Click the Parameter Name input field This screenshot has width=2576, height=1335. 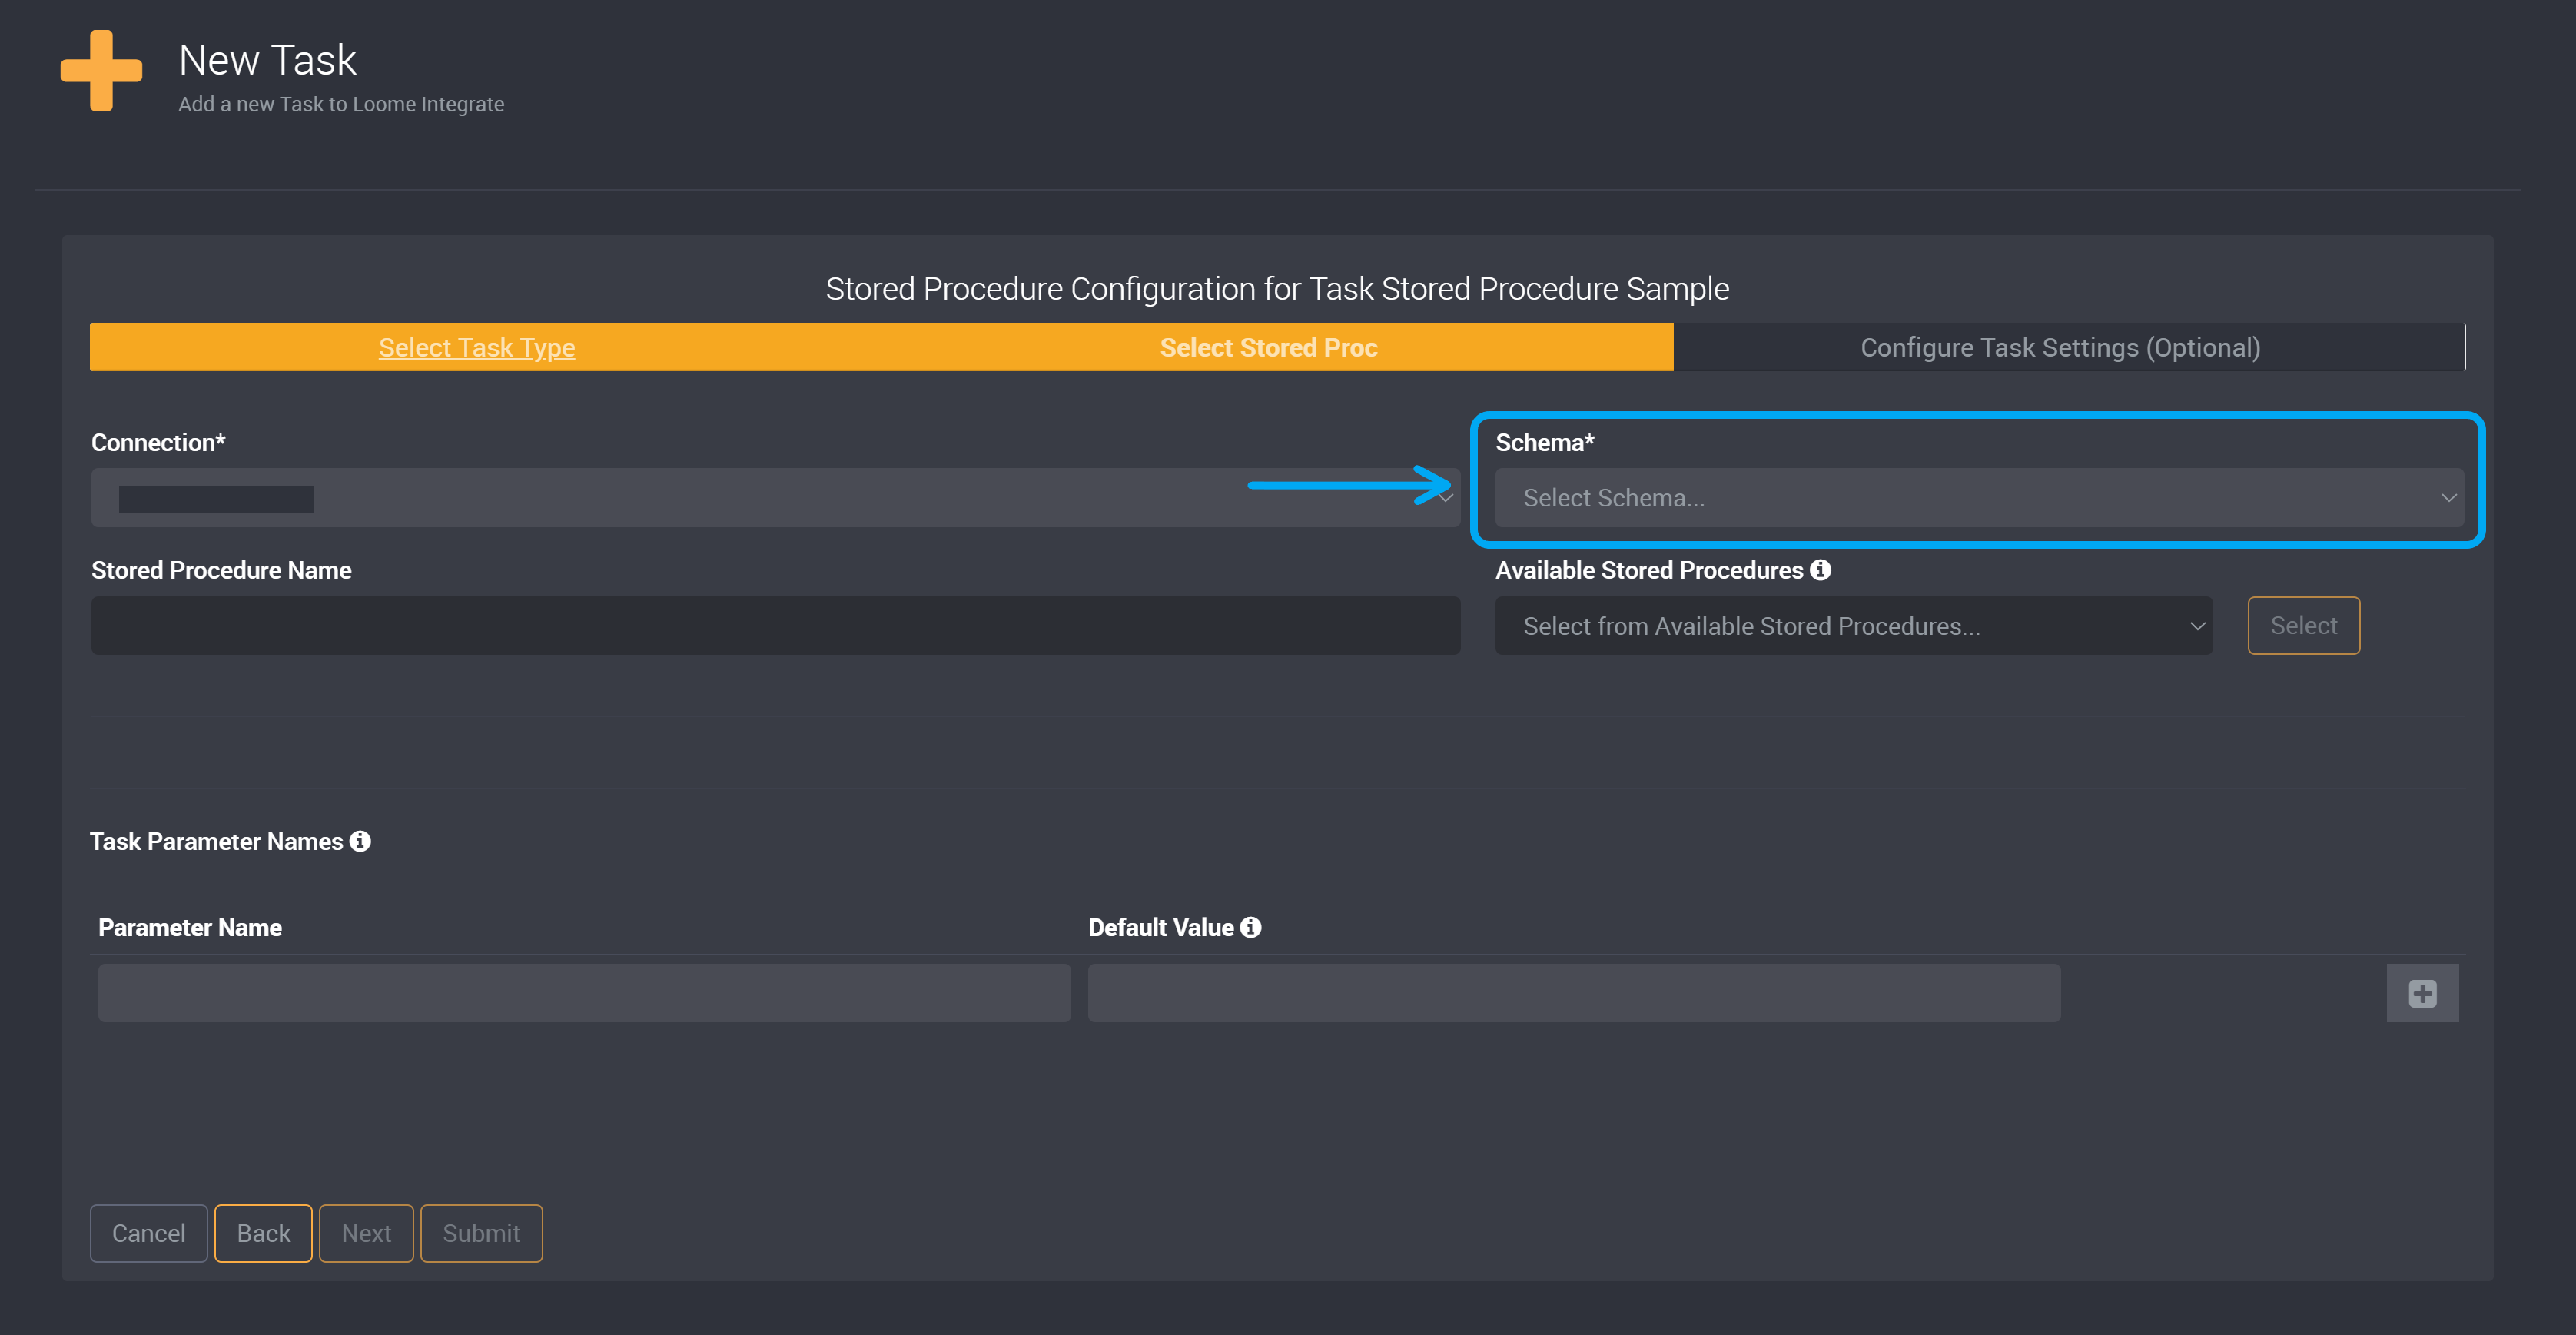(x=584, y=993)
